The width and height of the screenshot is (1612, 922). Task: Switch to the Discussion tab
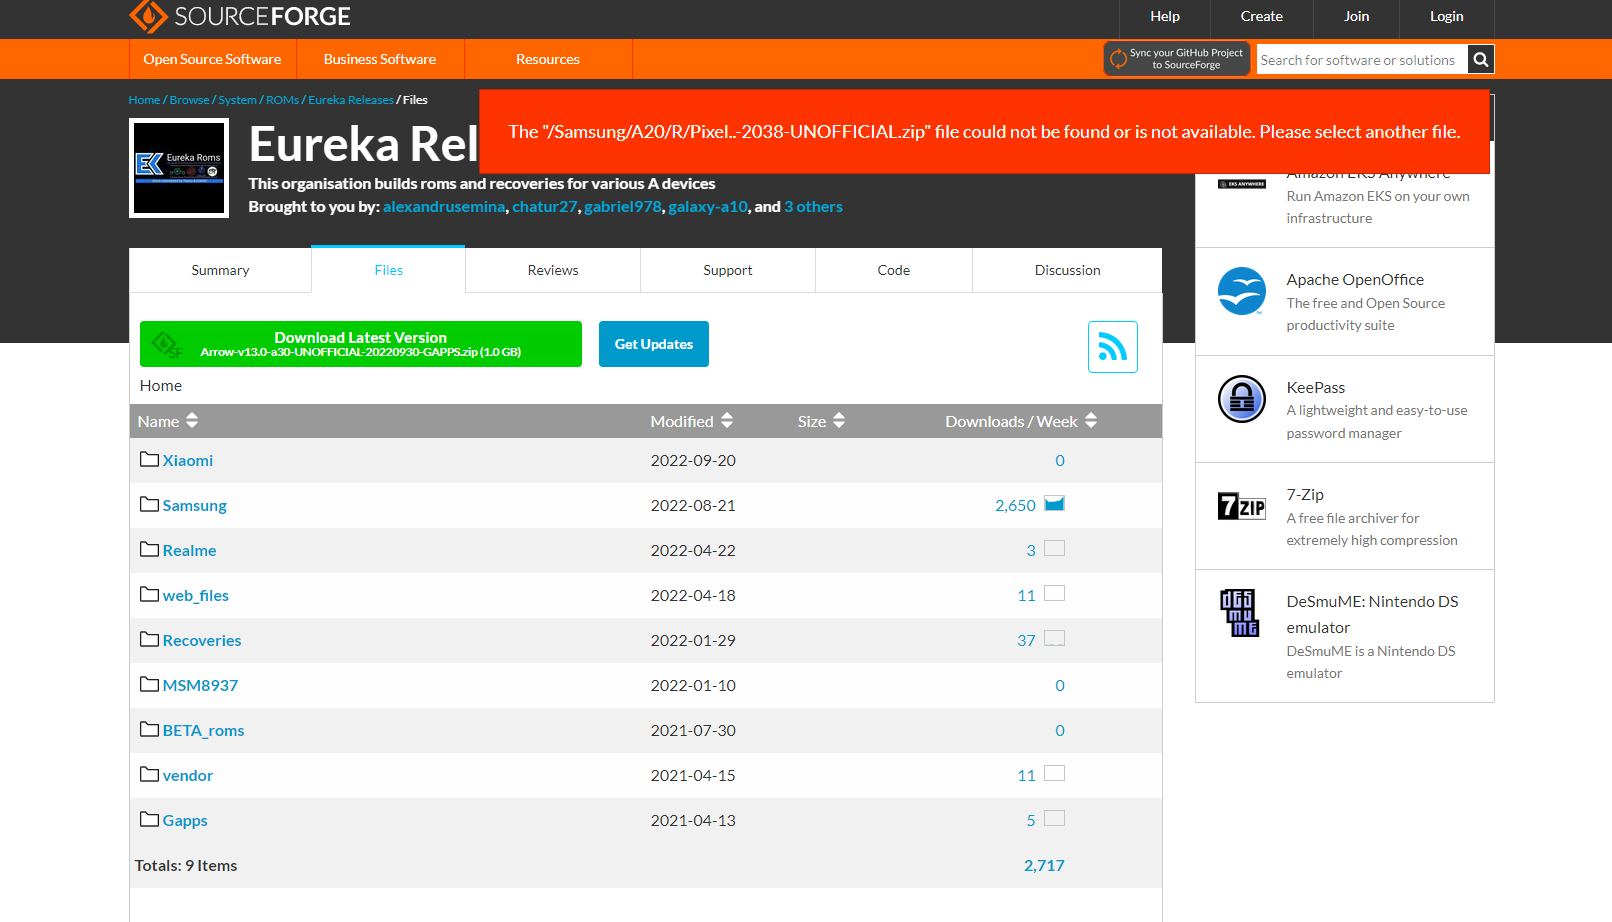click(x=1067, y=270)
